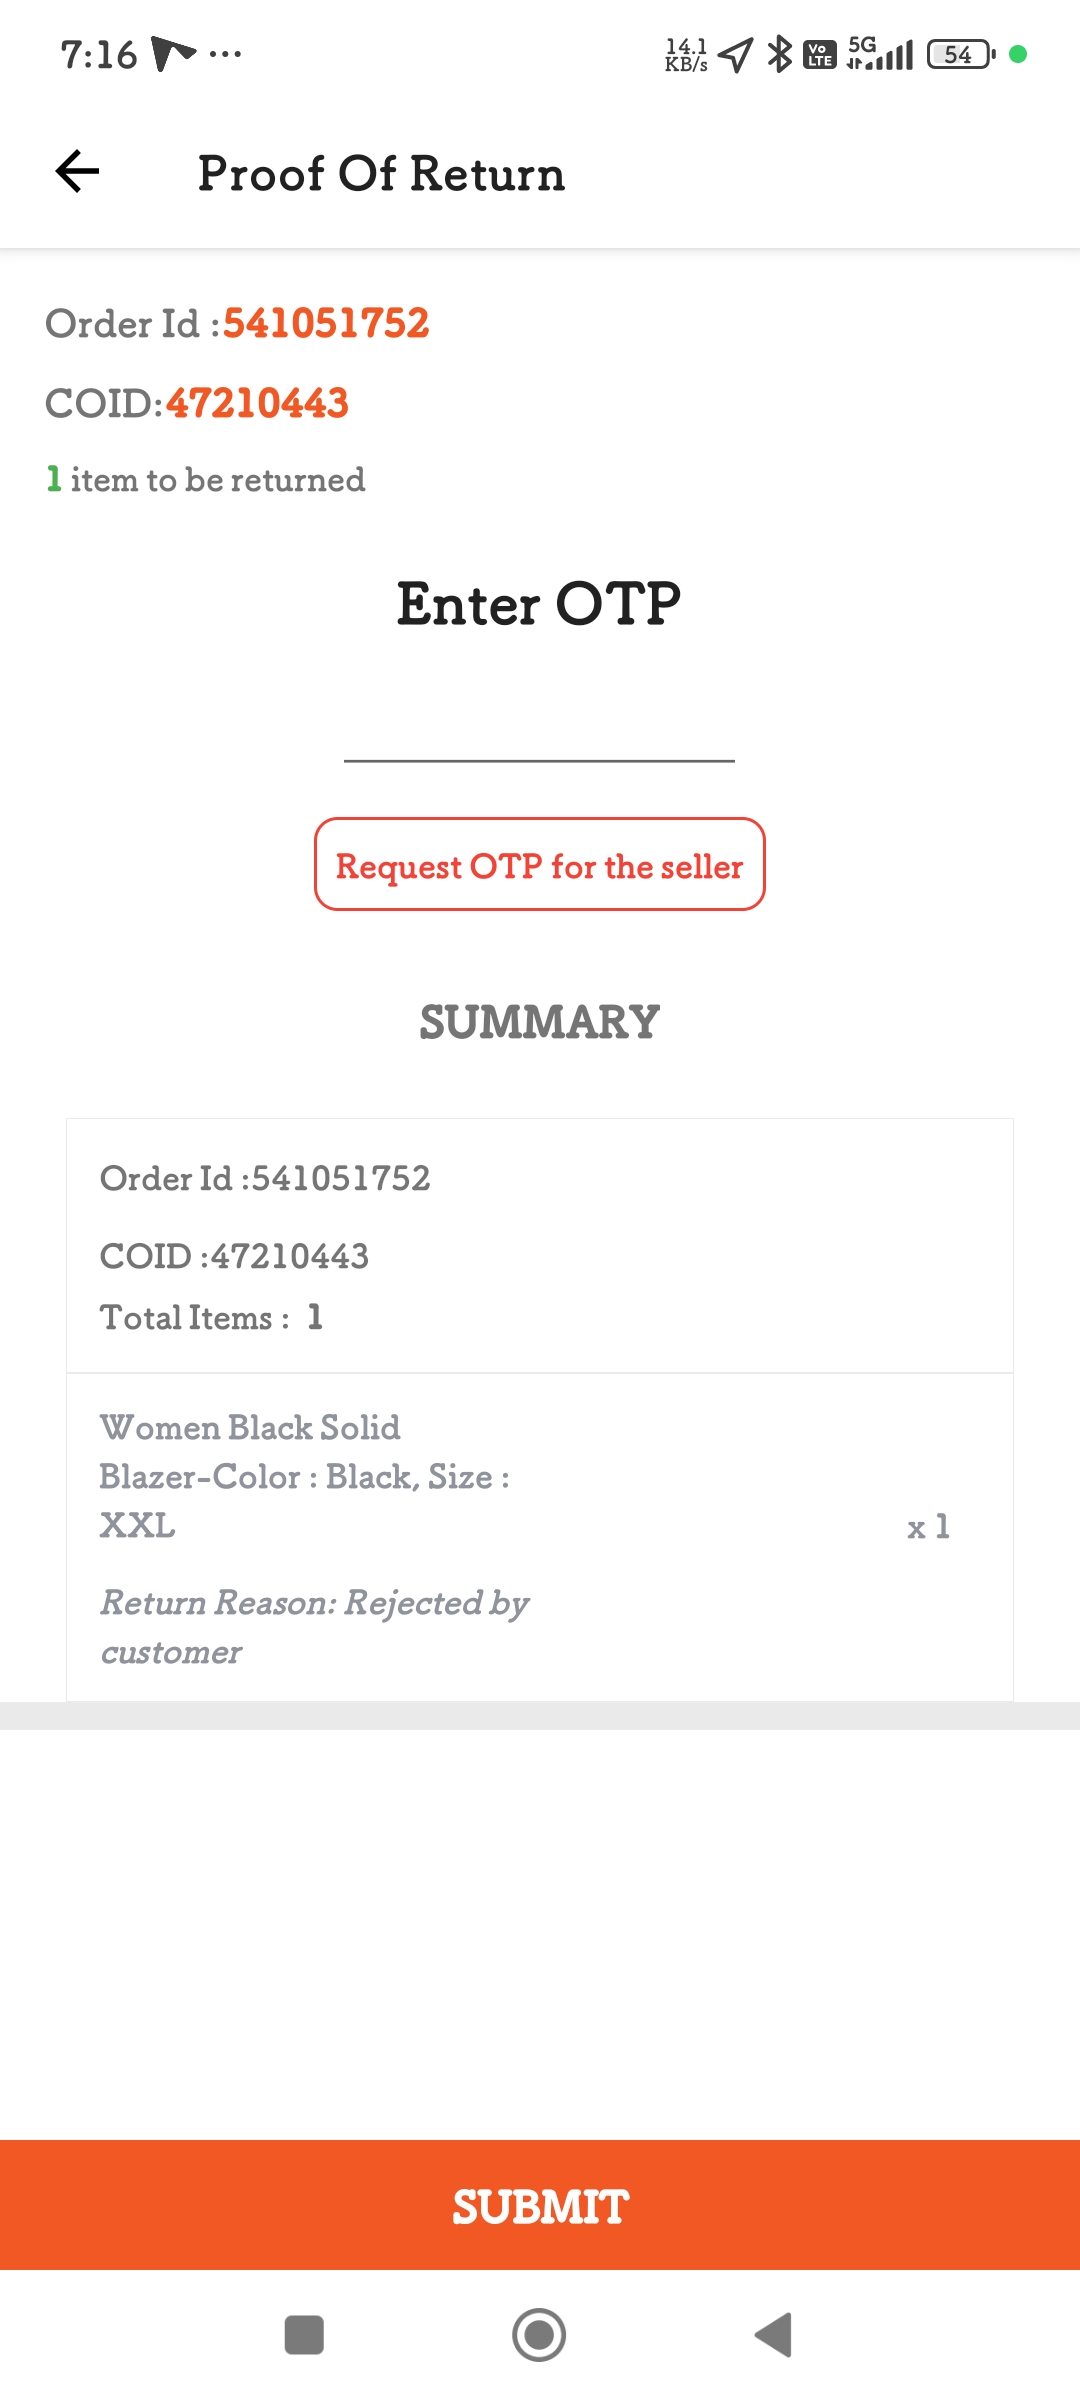
Task: Tap the green dot privacy indicator
Action: 1018,54
